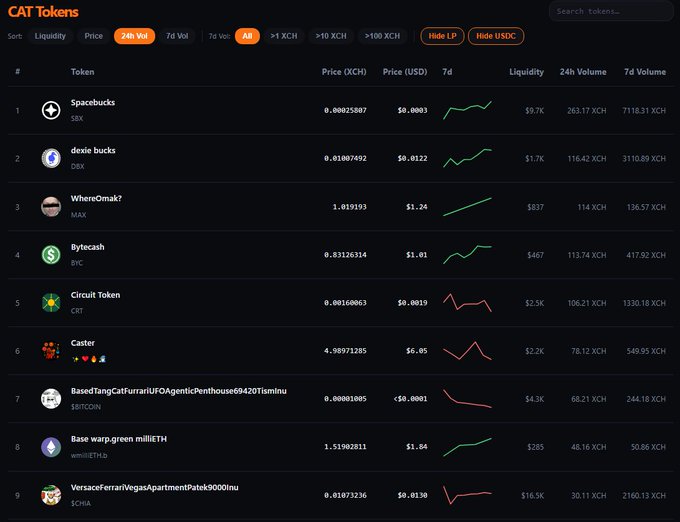Screen dimensions: 680x522
Task: Click the $BITCOIN token logo
Action: tap(51, 399)
